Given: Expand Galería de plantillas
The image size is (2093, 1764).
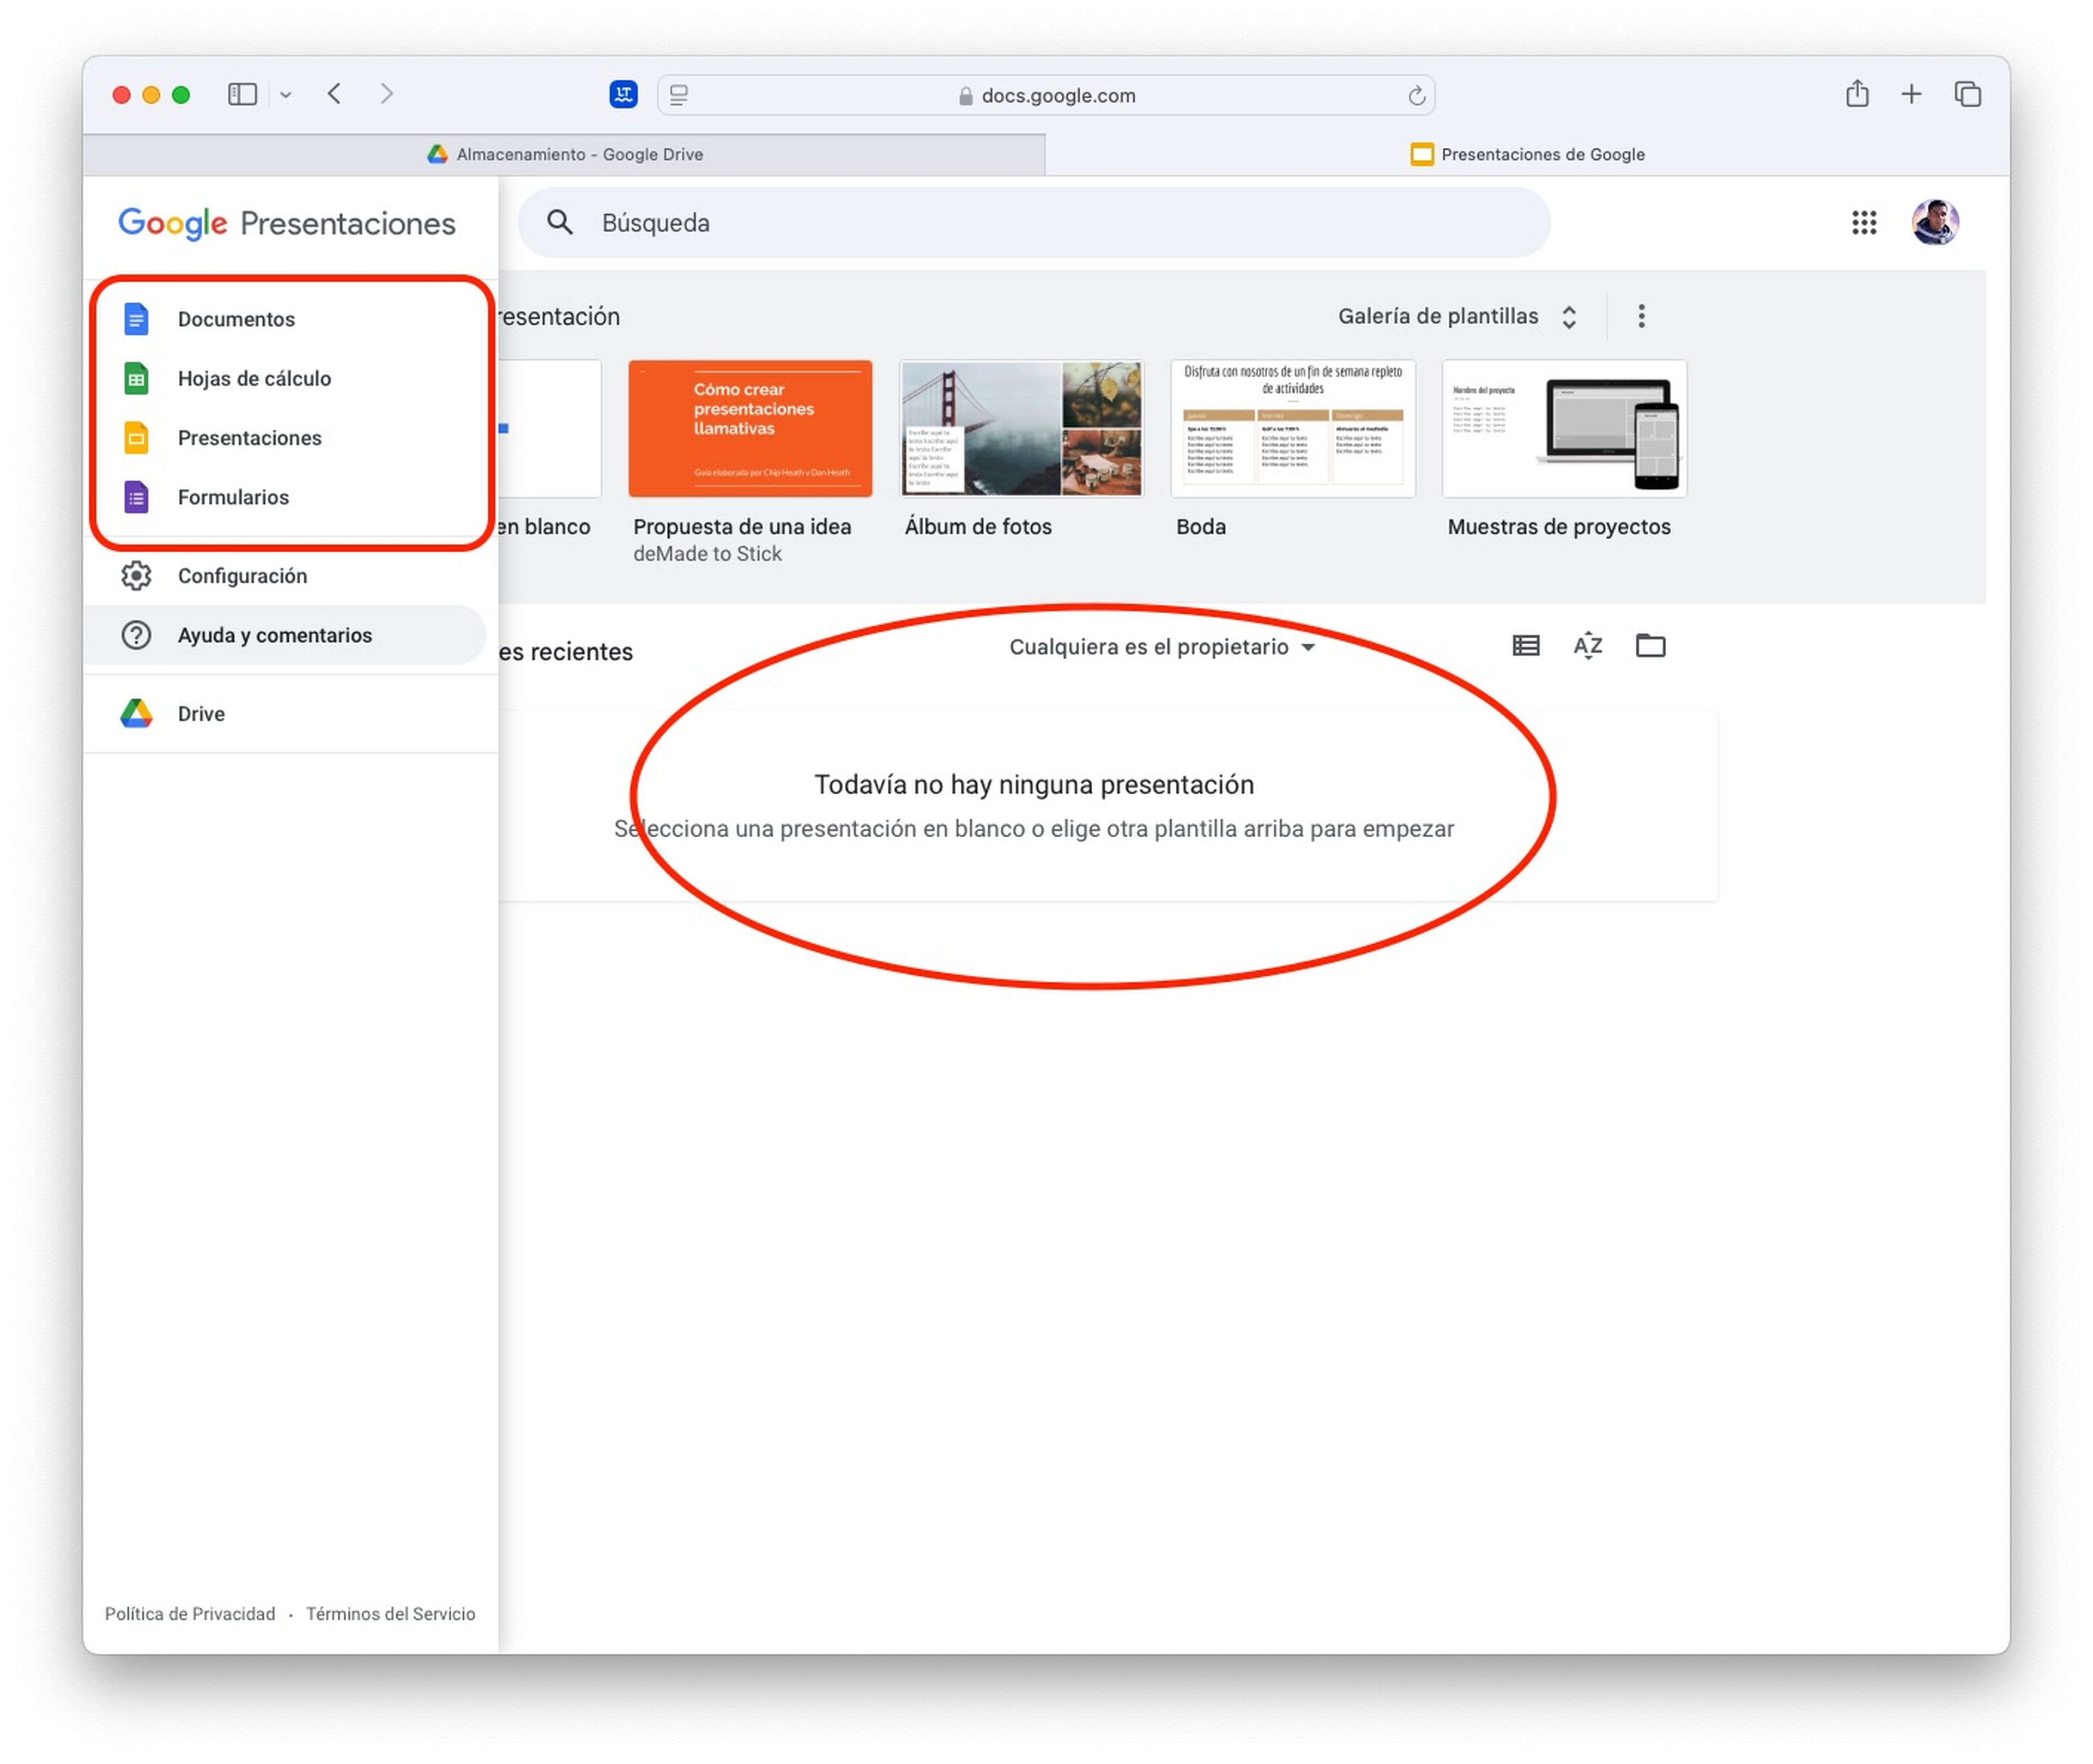Looking at the screenshot, I should click(1458, 317).
